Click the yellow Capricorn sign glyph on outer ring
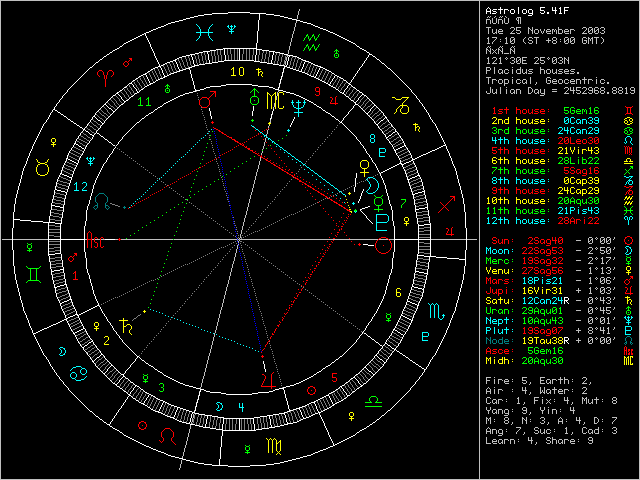Screen dimensions: 640x480 coord(401,105)
